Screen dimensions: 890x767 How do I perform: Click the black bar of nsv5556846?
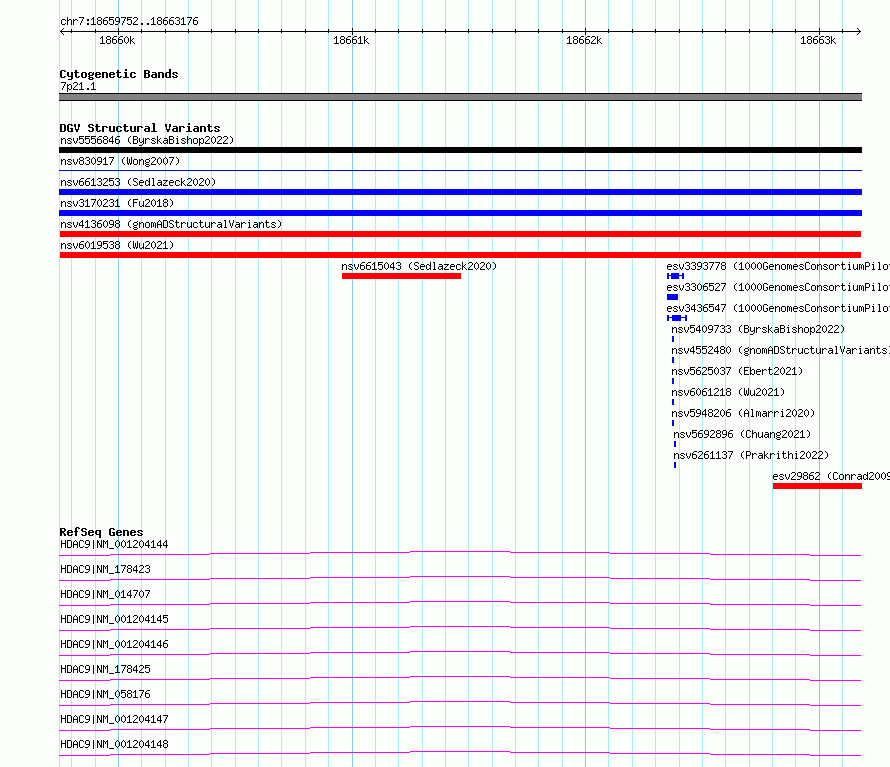[460, 150]
